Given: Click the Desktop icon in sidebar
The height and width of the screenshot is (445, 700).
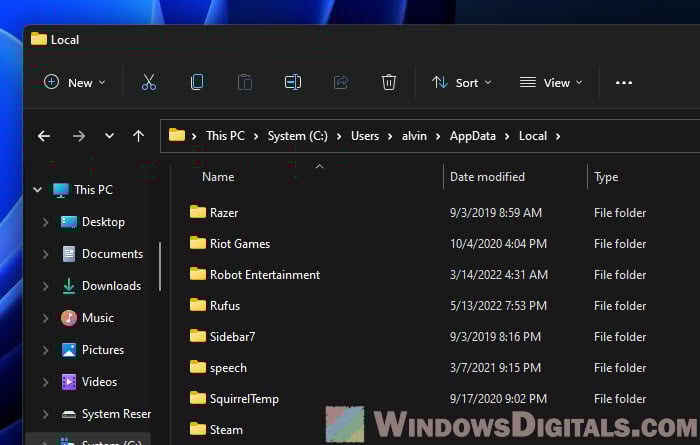Looking at the screenshot, I should (69, 222).
